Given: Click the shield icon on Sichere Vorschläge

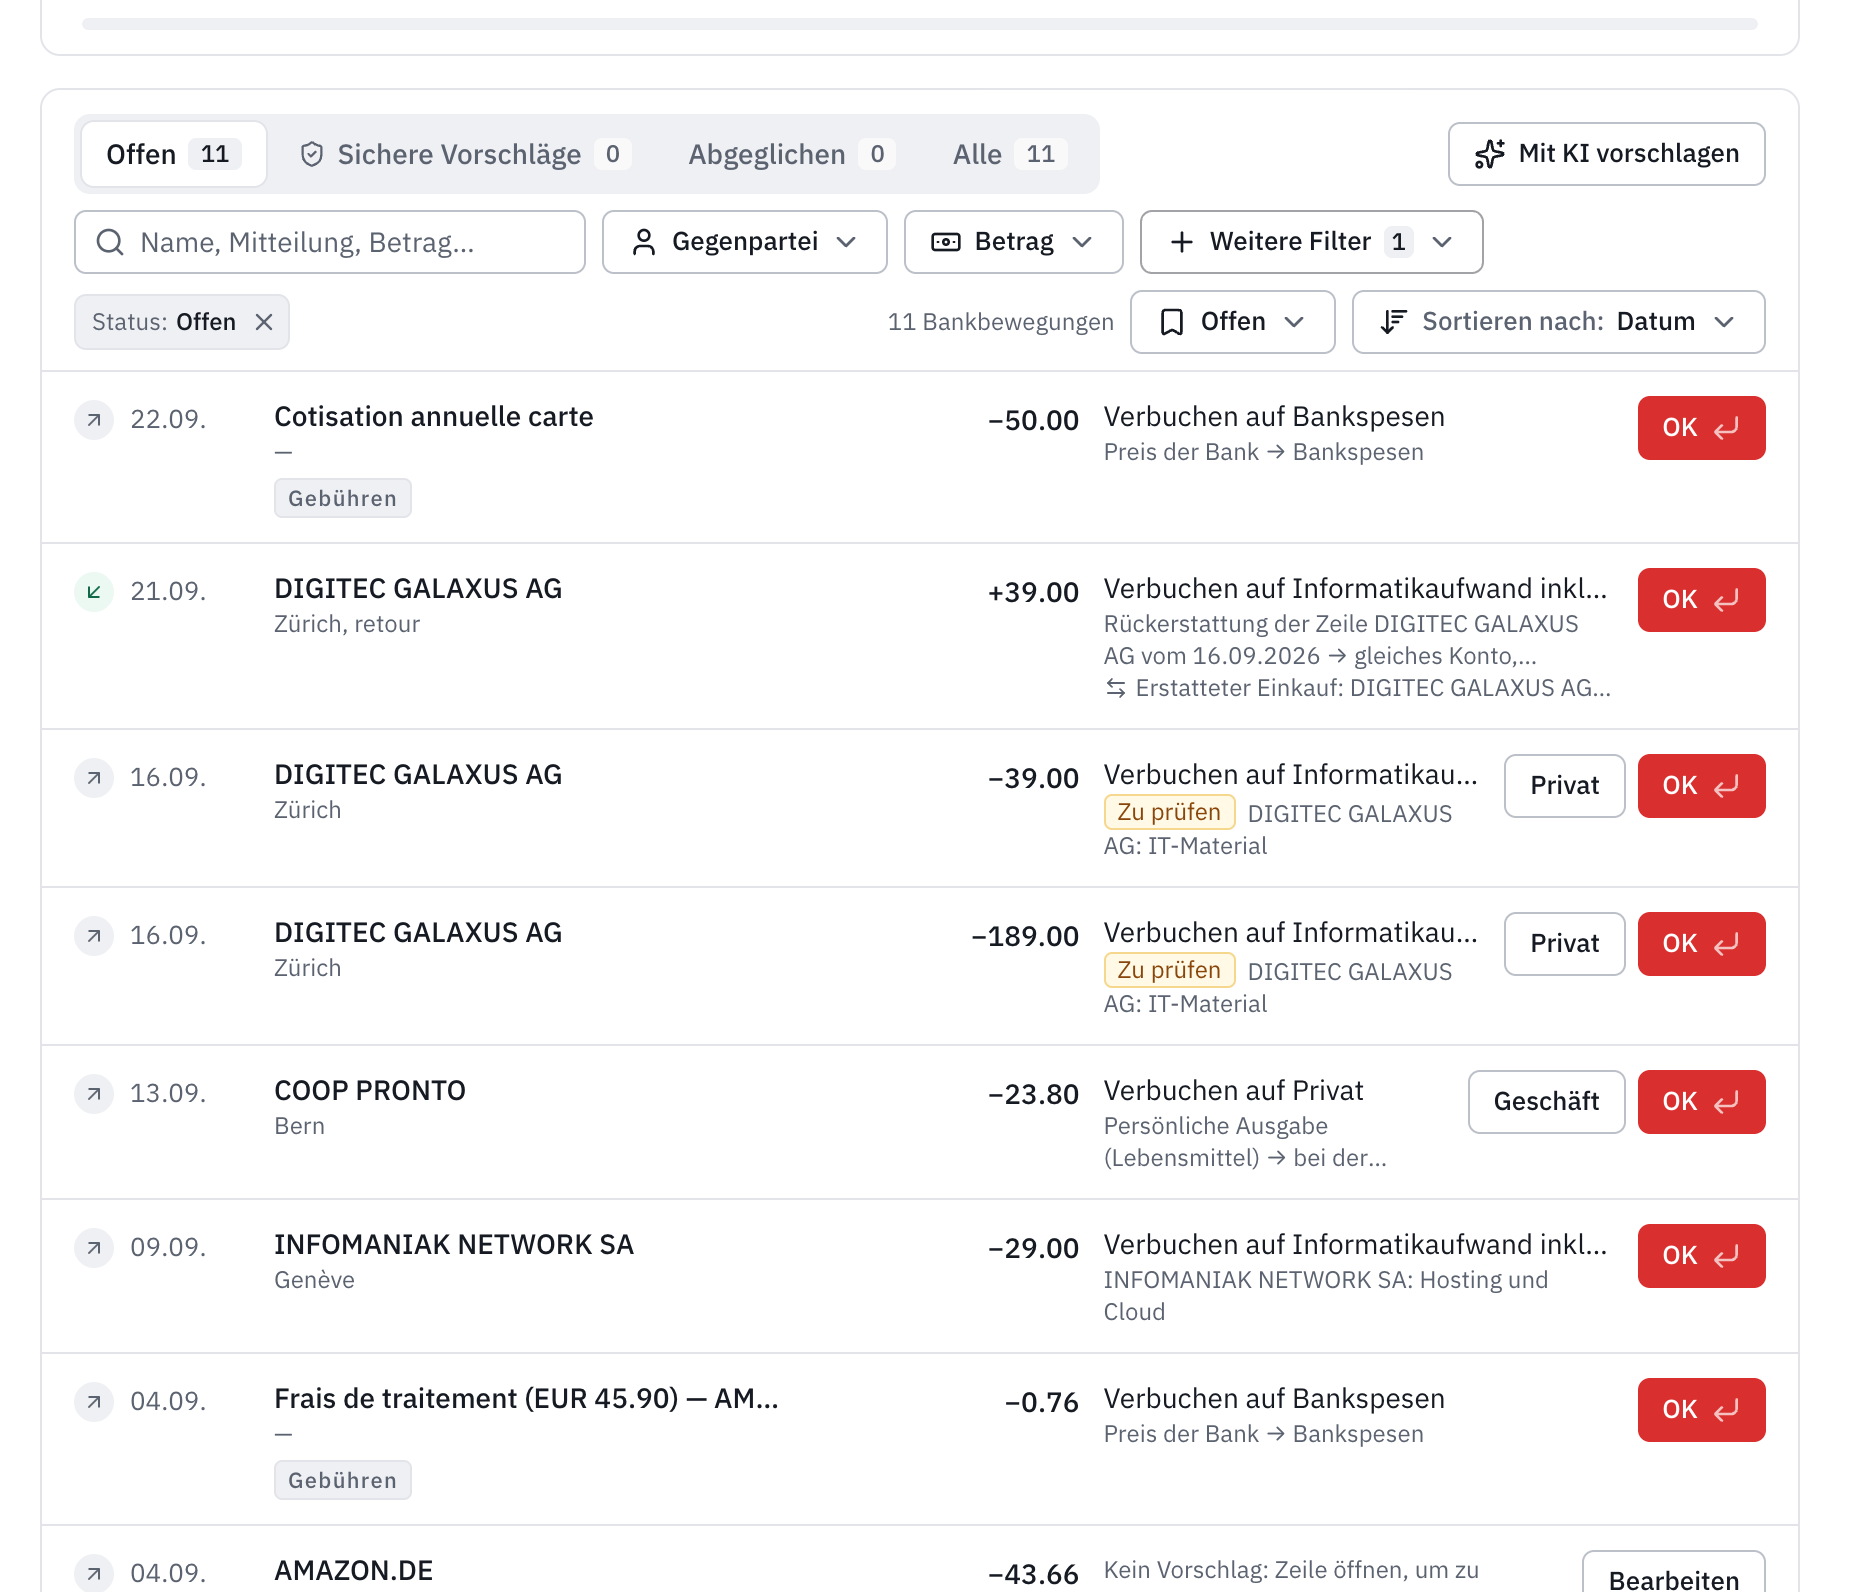Looking at the screenshot, I should [312, 154].
